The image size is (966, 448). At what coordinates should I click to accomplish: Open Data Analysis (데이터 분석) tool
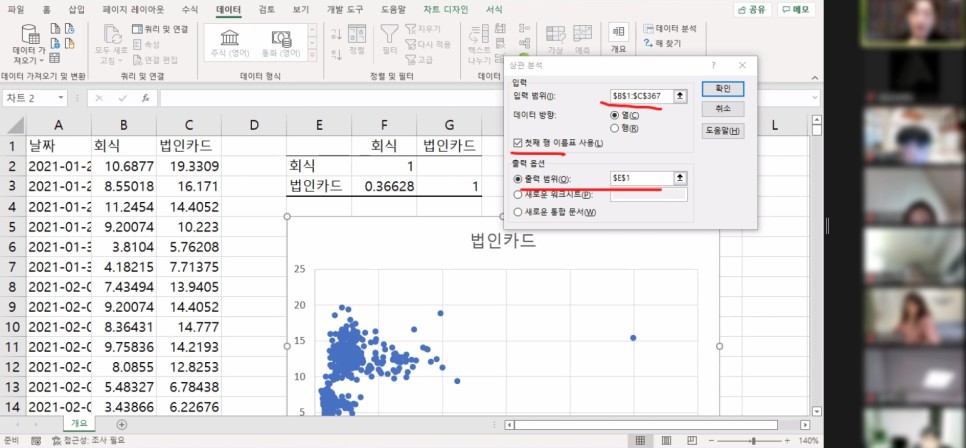point(670,29)
